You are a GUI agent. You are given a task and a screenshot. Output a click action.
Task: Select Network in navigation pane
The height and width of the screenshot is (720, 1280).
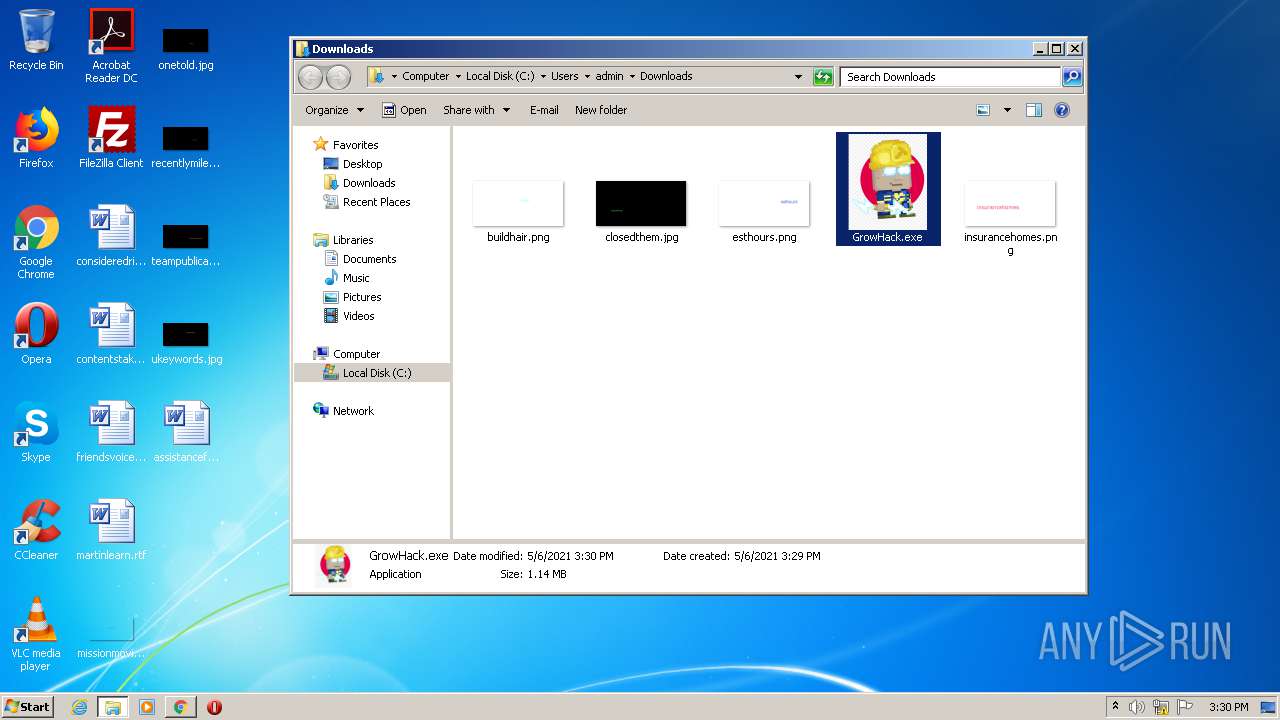tap(343, 411)
